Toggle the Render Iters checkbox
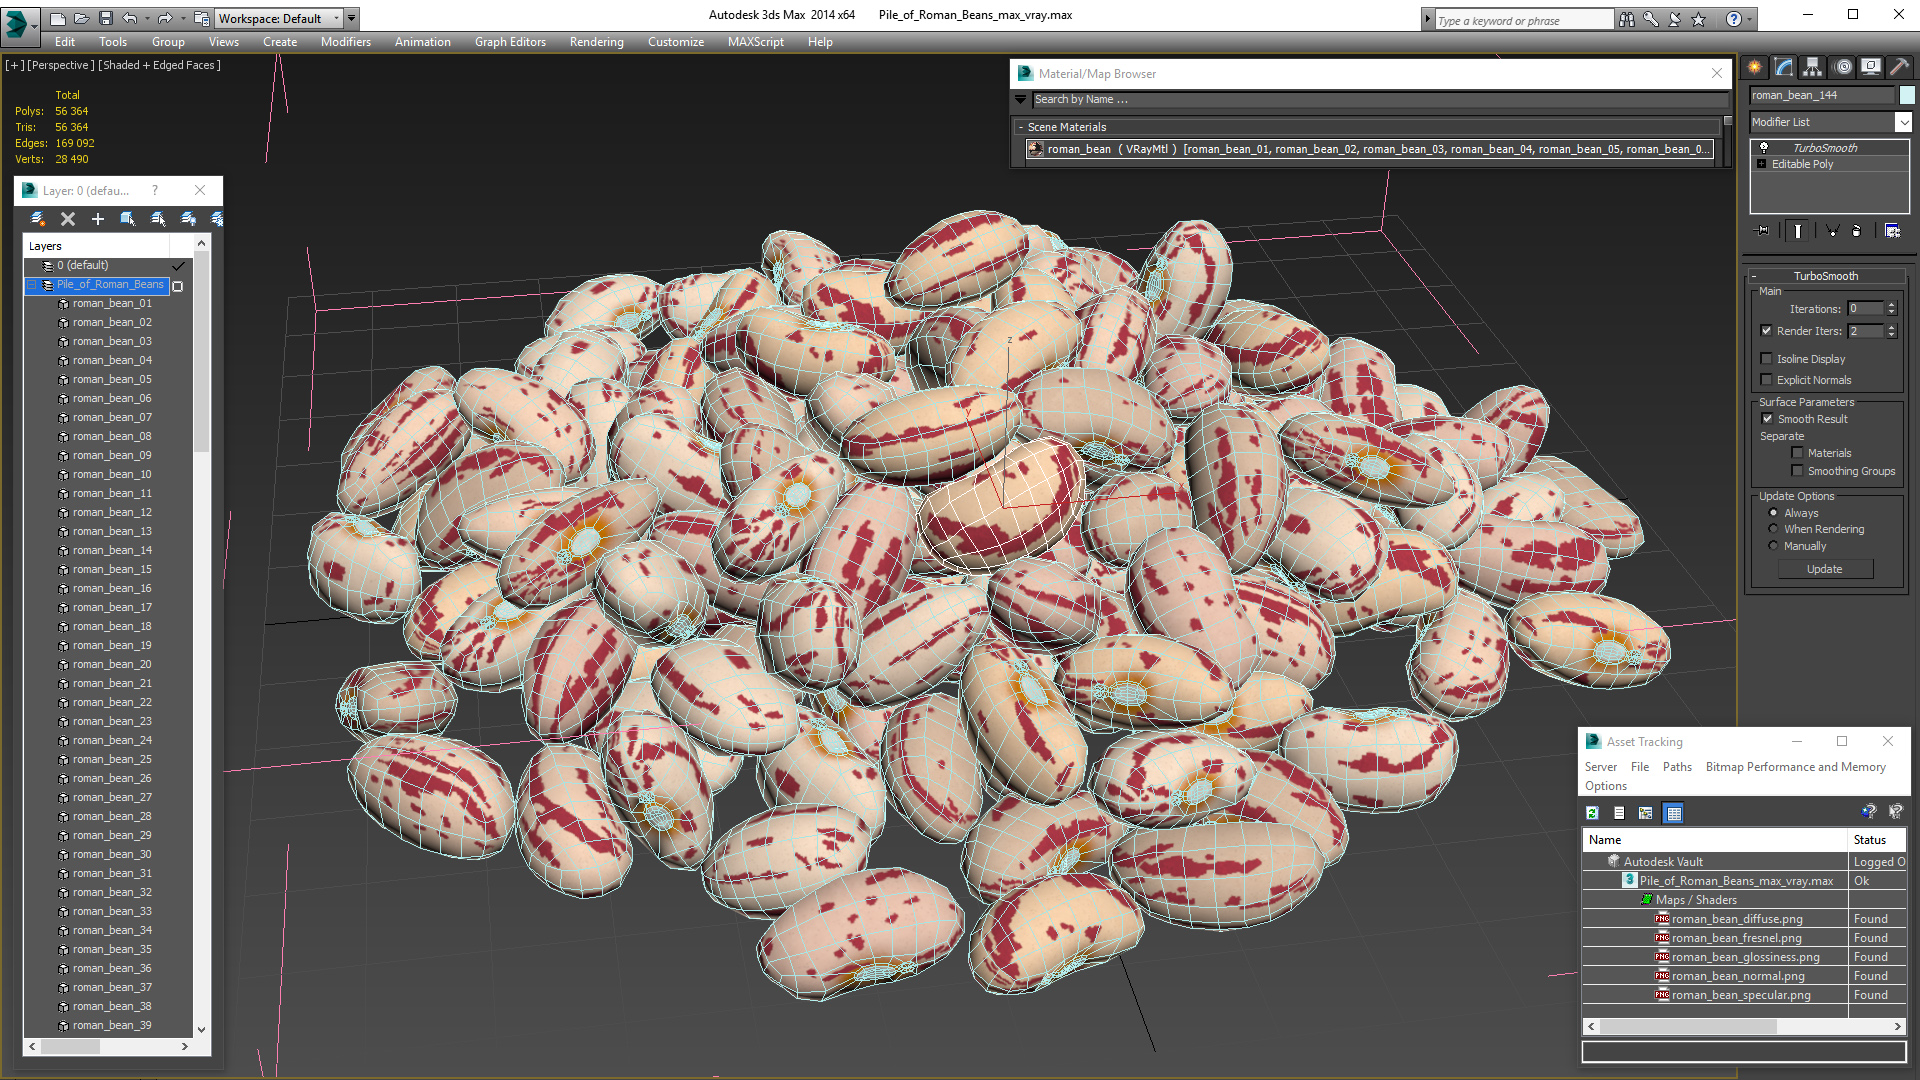1920x1080 pixels. pos(1766,331)
